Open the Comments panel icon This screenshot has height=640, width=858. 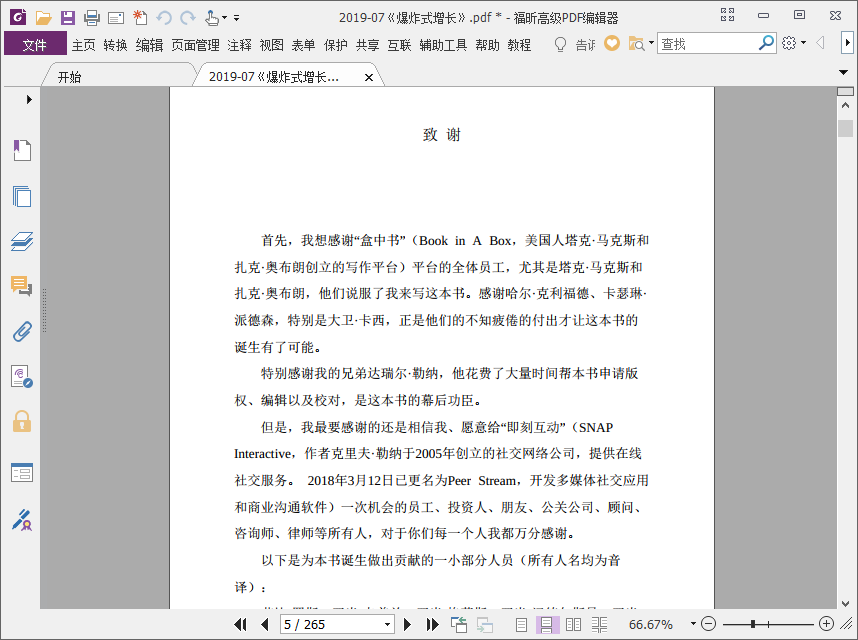pyautogui.click(x=22, y=286)
